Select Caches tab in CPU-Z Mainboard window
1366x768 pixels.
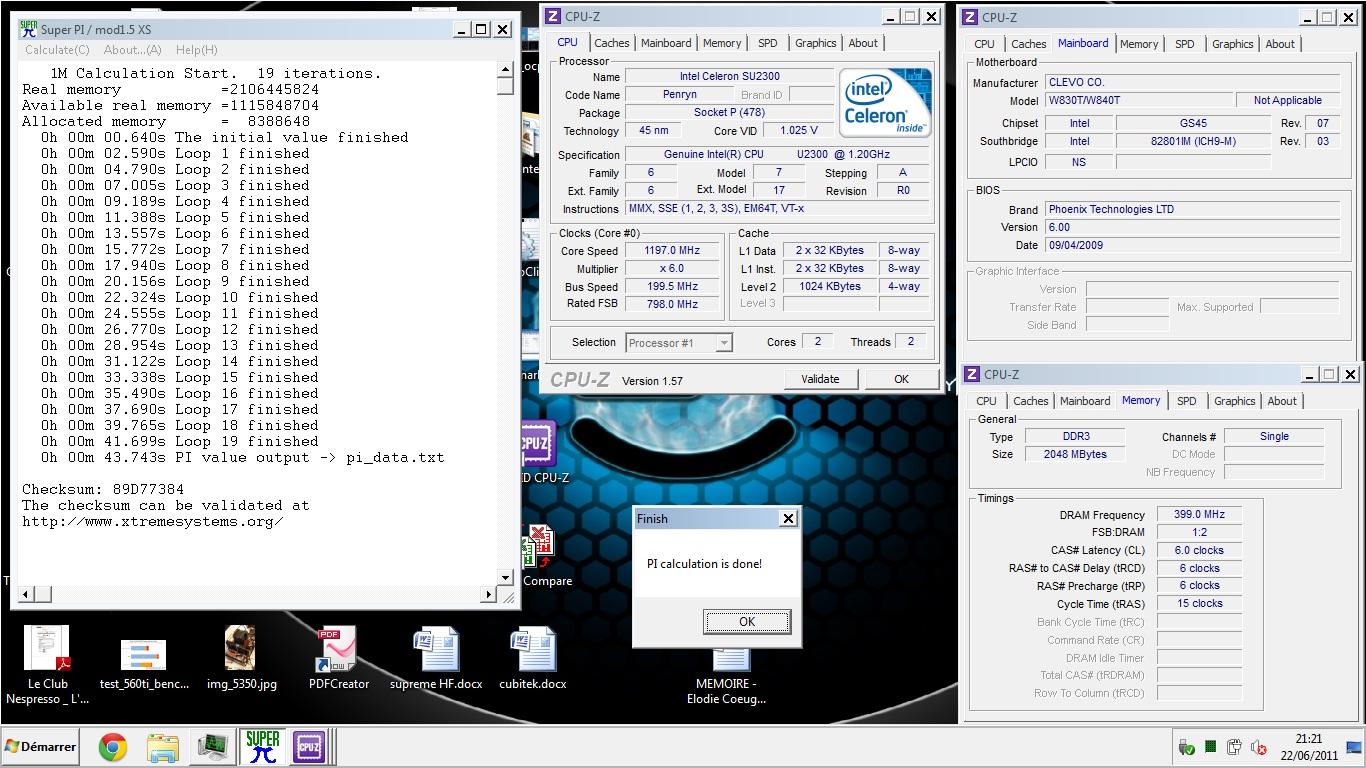[x=1028, y=44]
